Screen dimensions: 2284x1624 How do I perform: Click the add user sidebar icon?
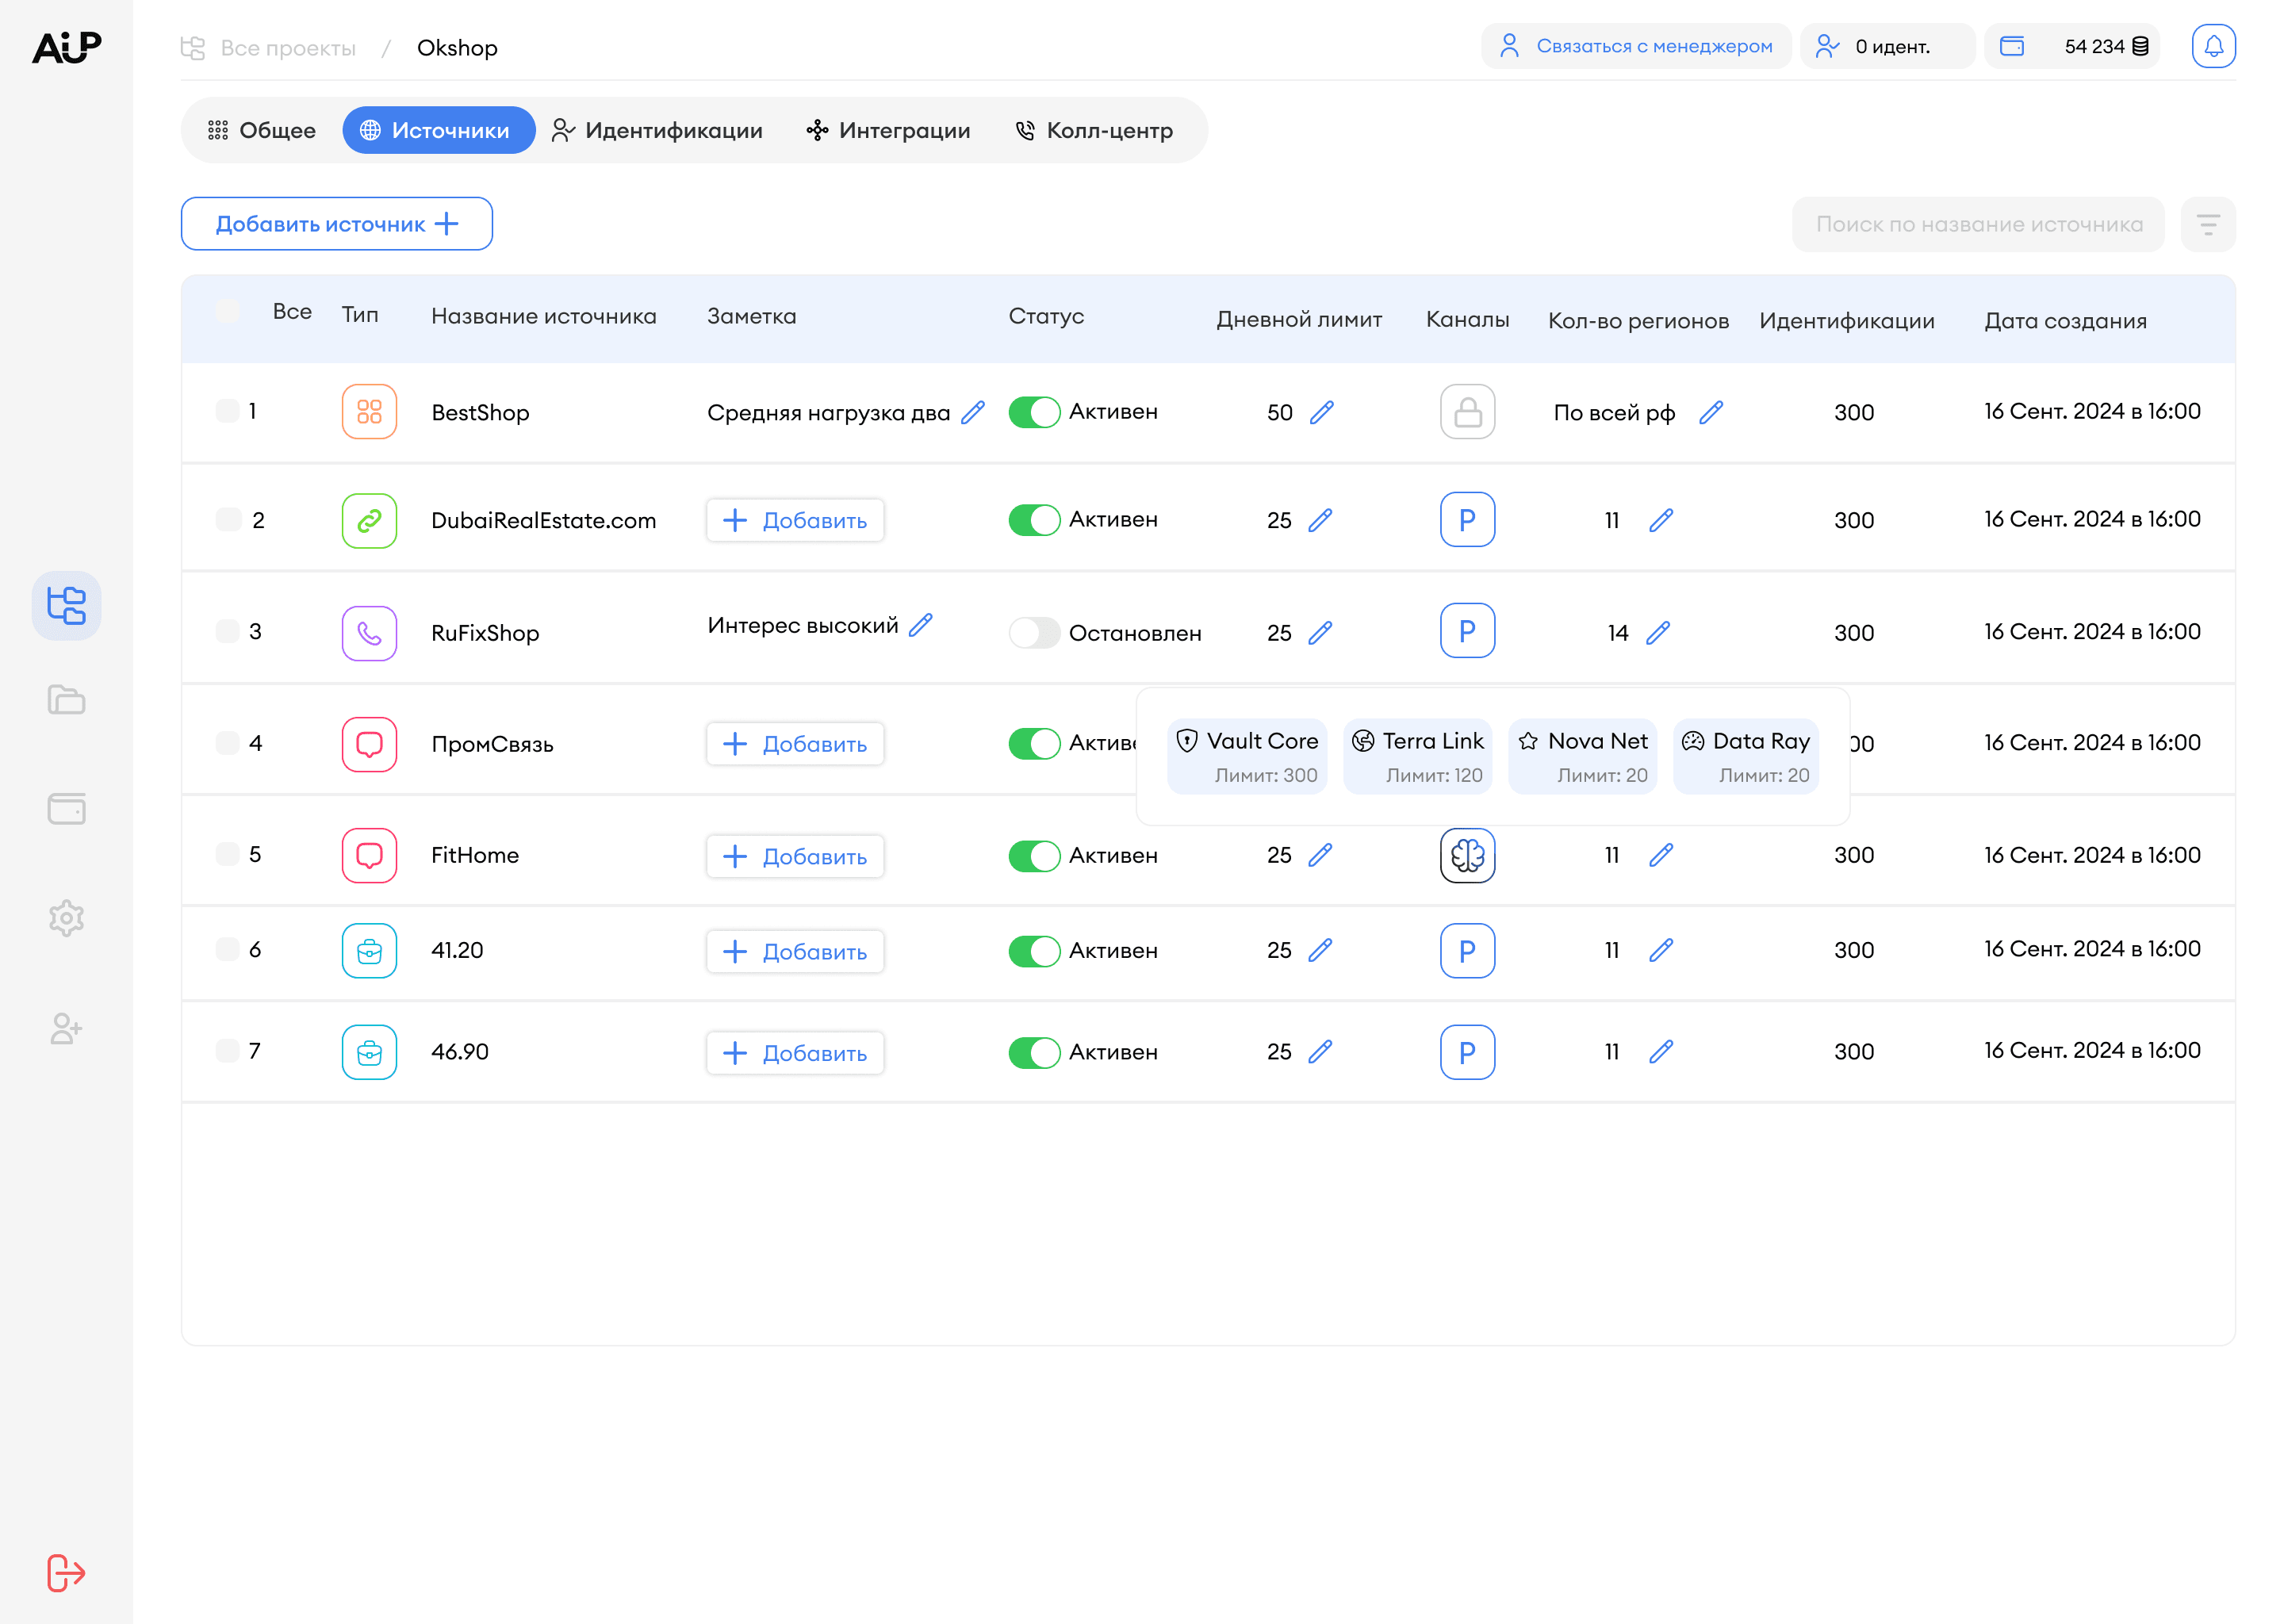click(66, 1028)
